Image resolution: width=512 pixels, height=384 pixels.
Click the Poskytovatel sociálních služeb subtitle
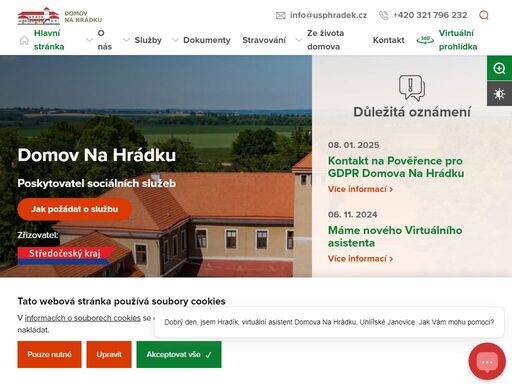[x=97, y=183]
